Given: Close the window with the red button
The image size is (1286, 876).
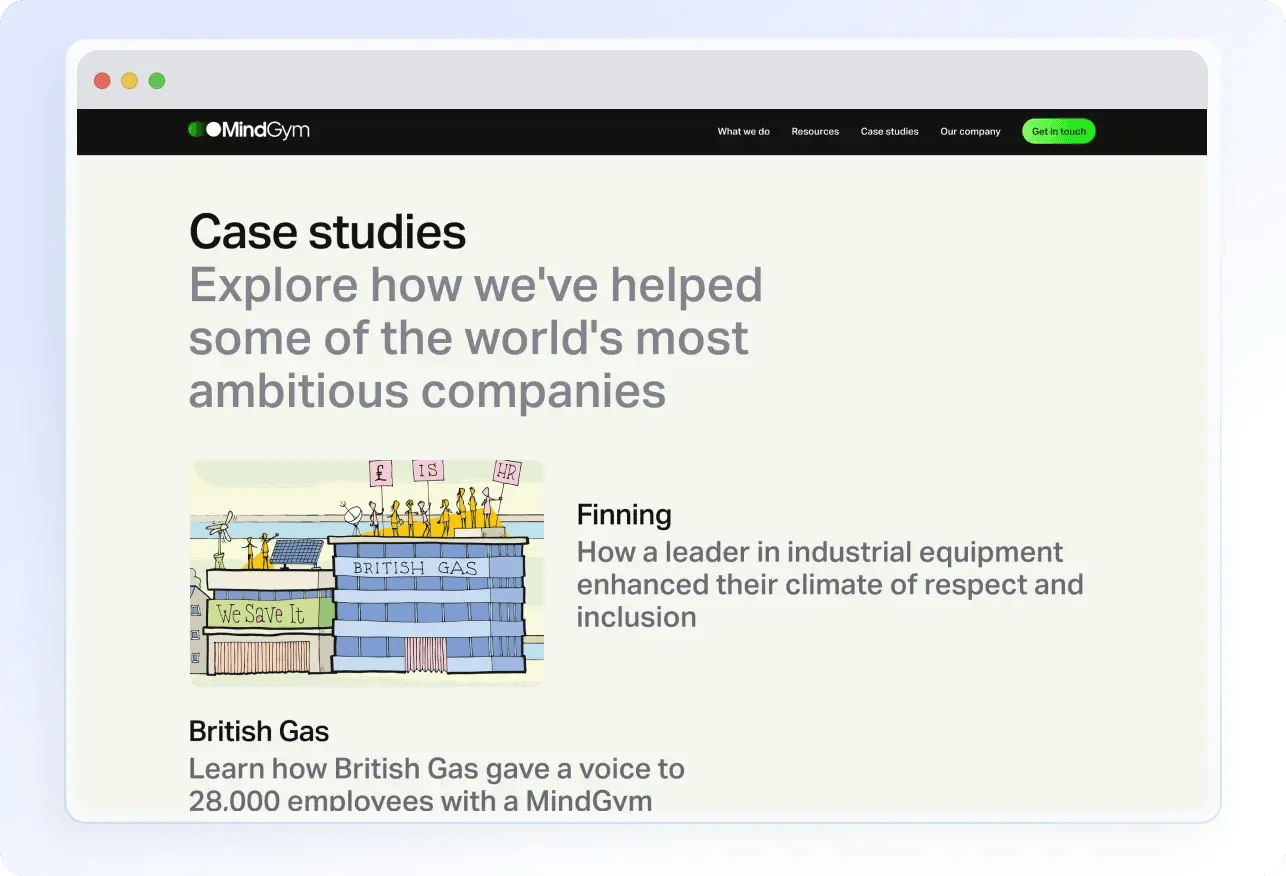Looking at the screenshot, I should [x=102, y=81].
